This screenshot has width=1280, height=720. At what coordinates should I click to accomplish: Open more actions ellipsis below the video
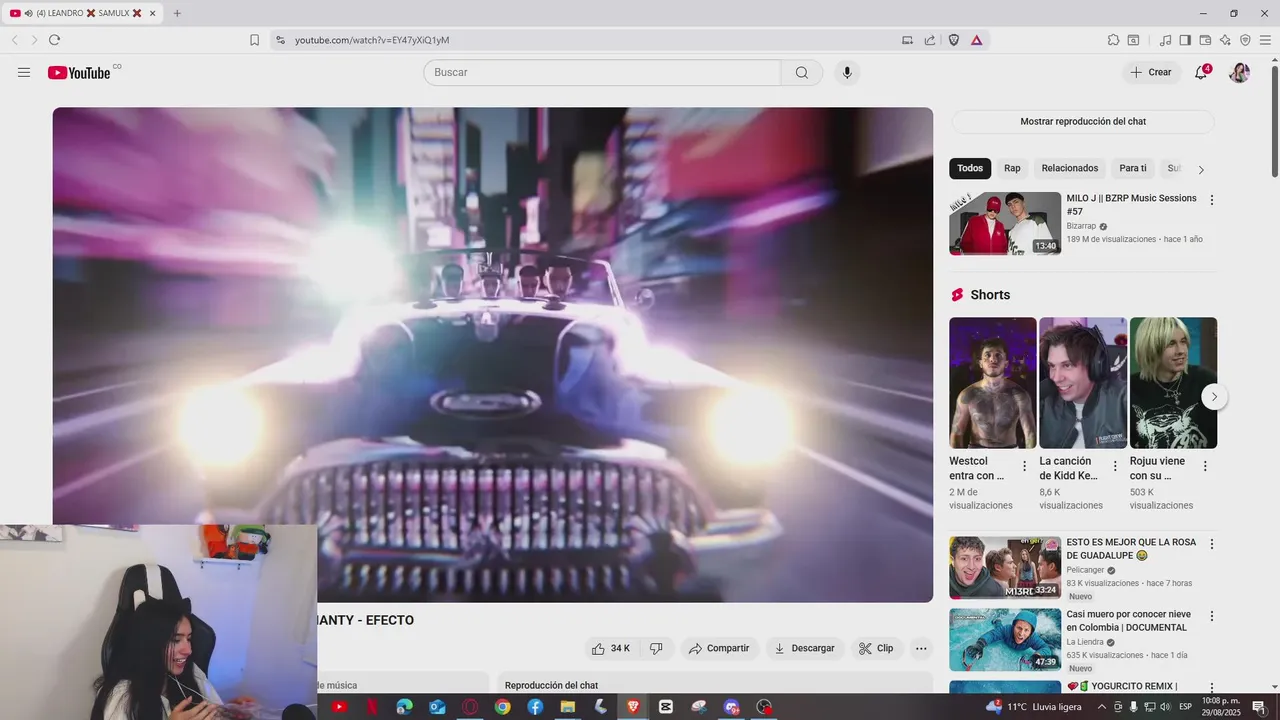click(921, 648)
